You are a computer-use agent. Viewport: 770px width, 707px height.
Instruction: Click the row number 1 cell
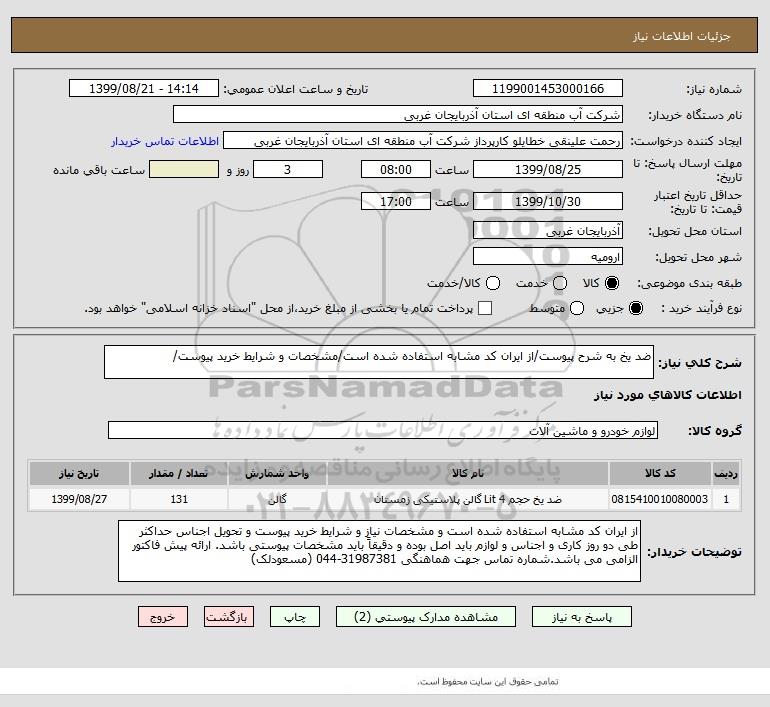click(x=726, y=499)
